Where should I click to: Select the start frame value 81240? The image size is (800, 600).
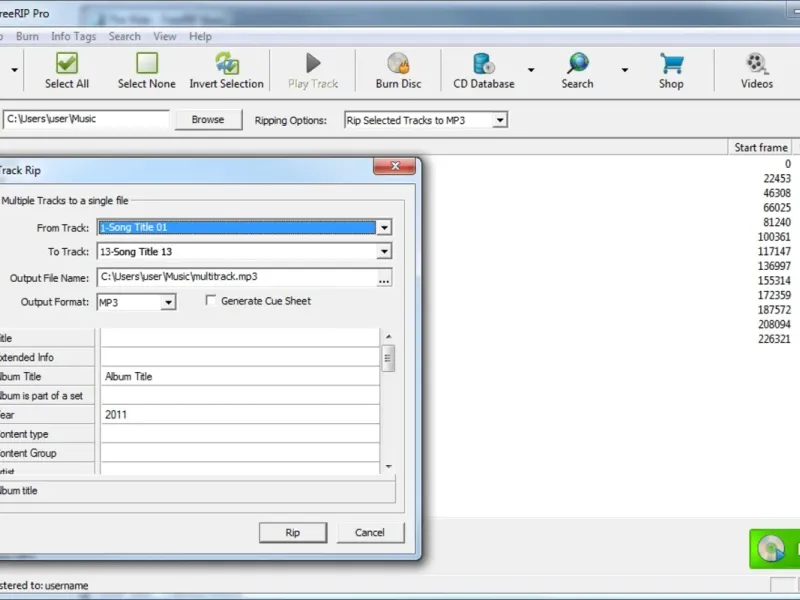pyautogui.click(x=777, y=222)
